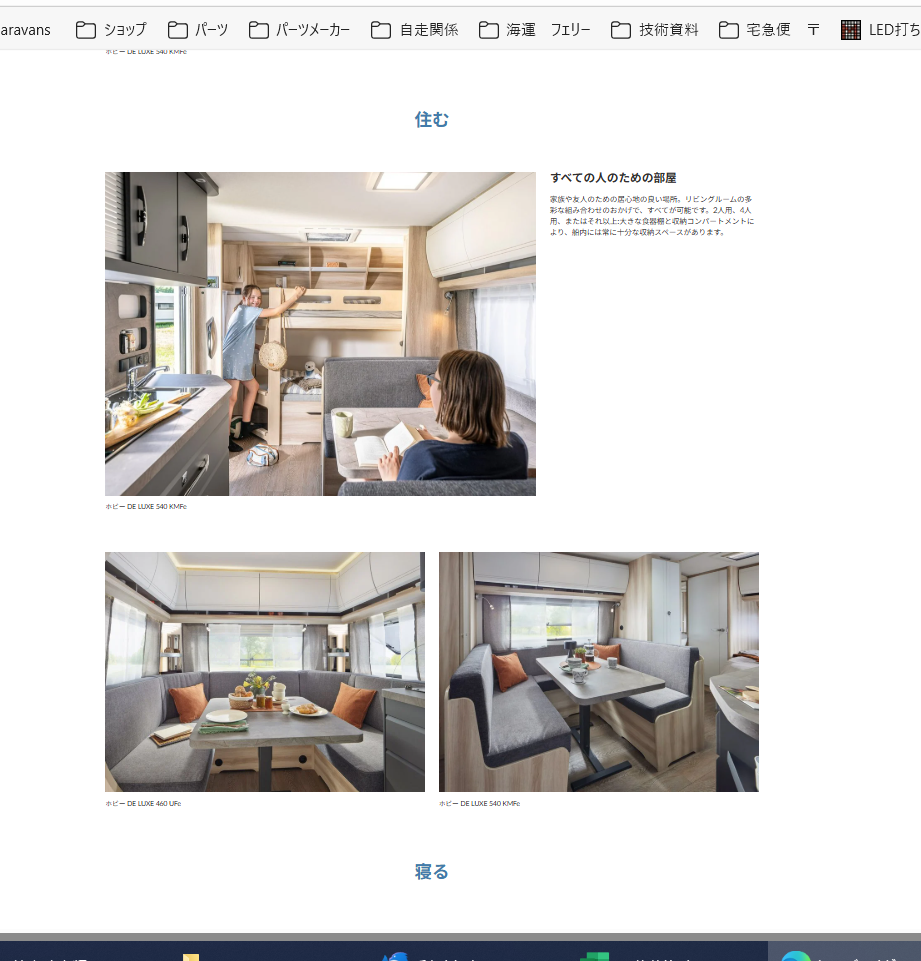Expand the 宅急便 〒 bookmark folder
The width and height of the screenshot is (921, 961).
(769, 29)
